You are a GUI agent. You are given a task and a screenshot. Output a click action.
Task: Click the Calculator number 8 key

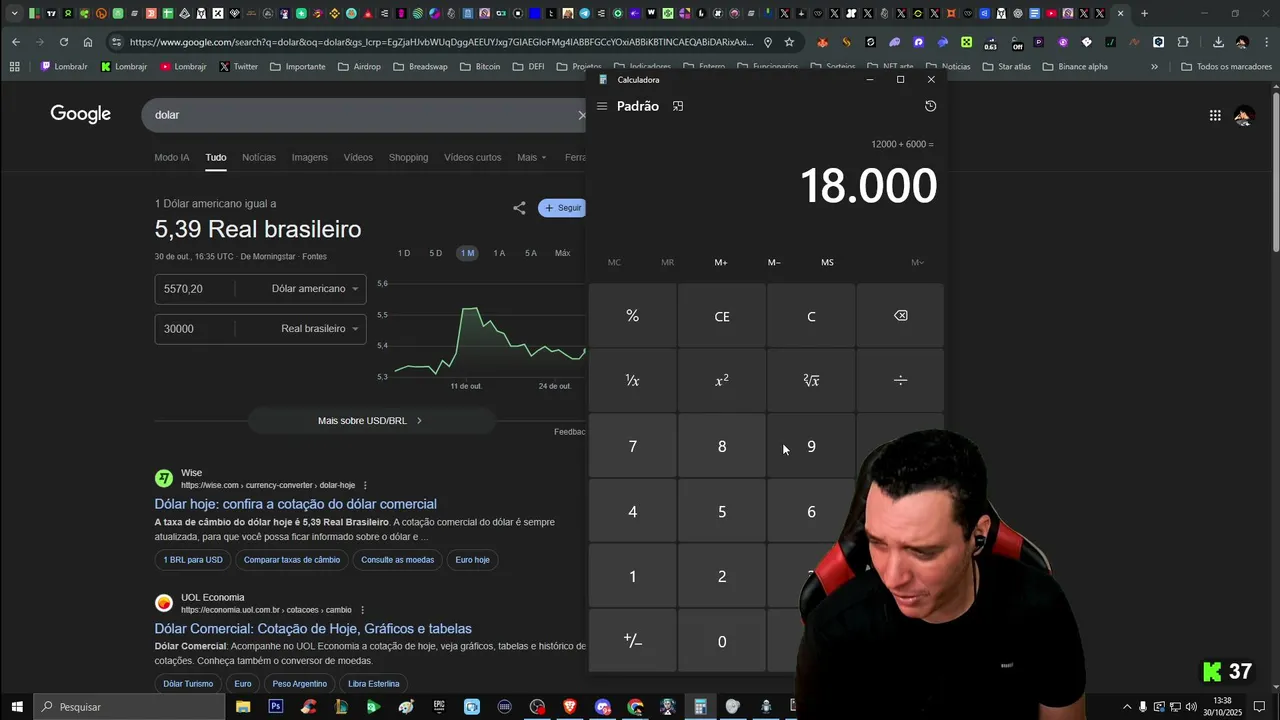point(721,446)
